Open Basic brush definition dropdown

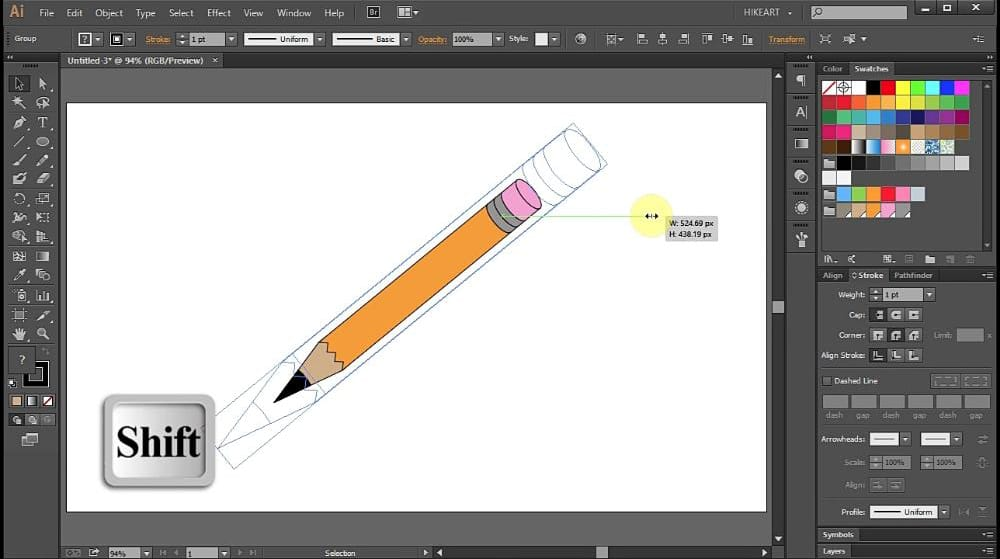(406, 40)
